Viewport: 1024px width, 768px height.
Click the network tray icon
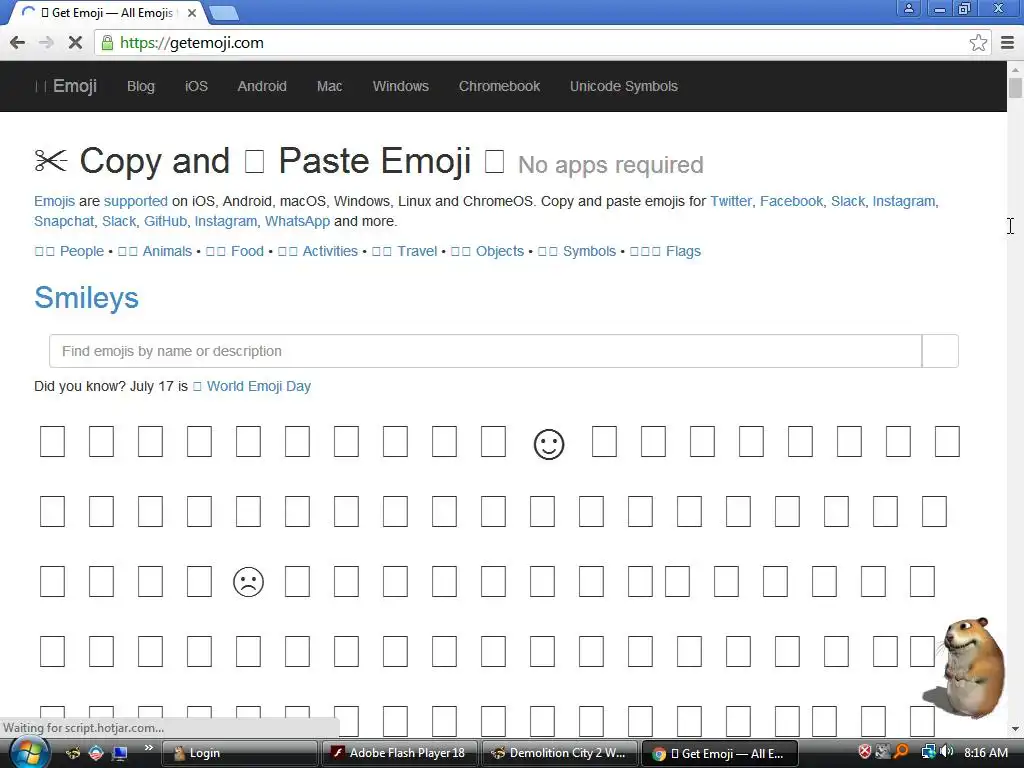[928, 752]
